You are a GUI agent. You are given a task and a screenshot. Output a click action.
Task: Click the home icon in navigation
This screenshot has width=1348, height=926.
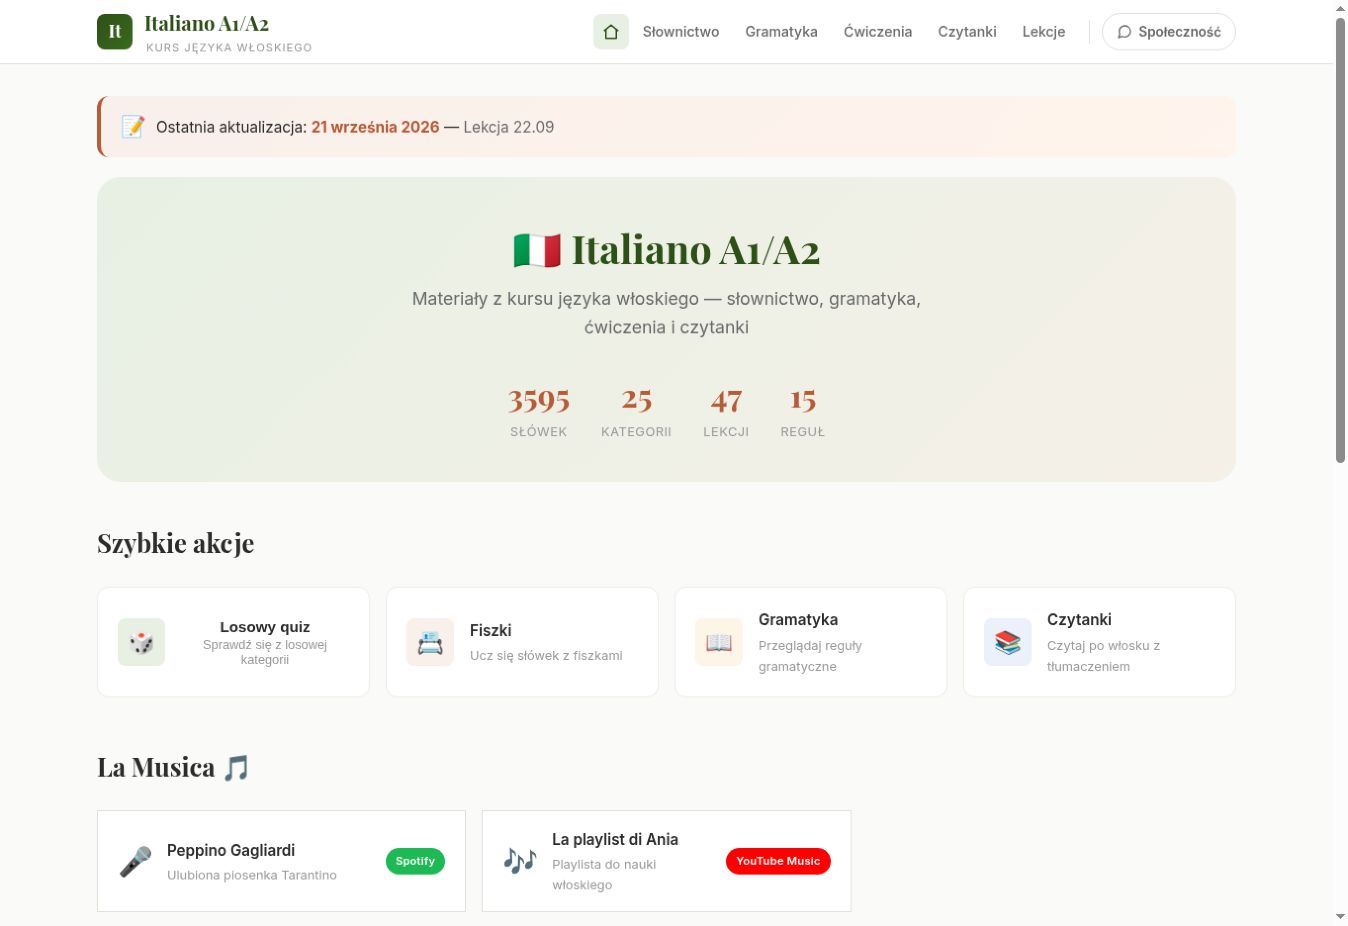click(611, 32)
